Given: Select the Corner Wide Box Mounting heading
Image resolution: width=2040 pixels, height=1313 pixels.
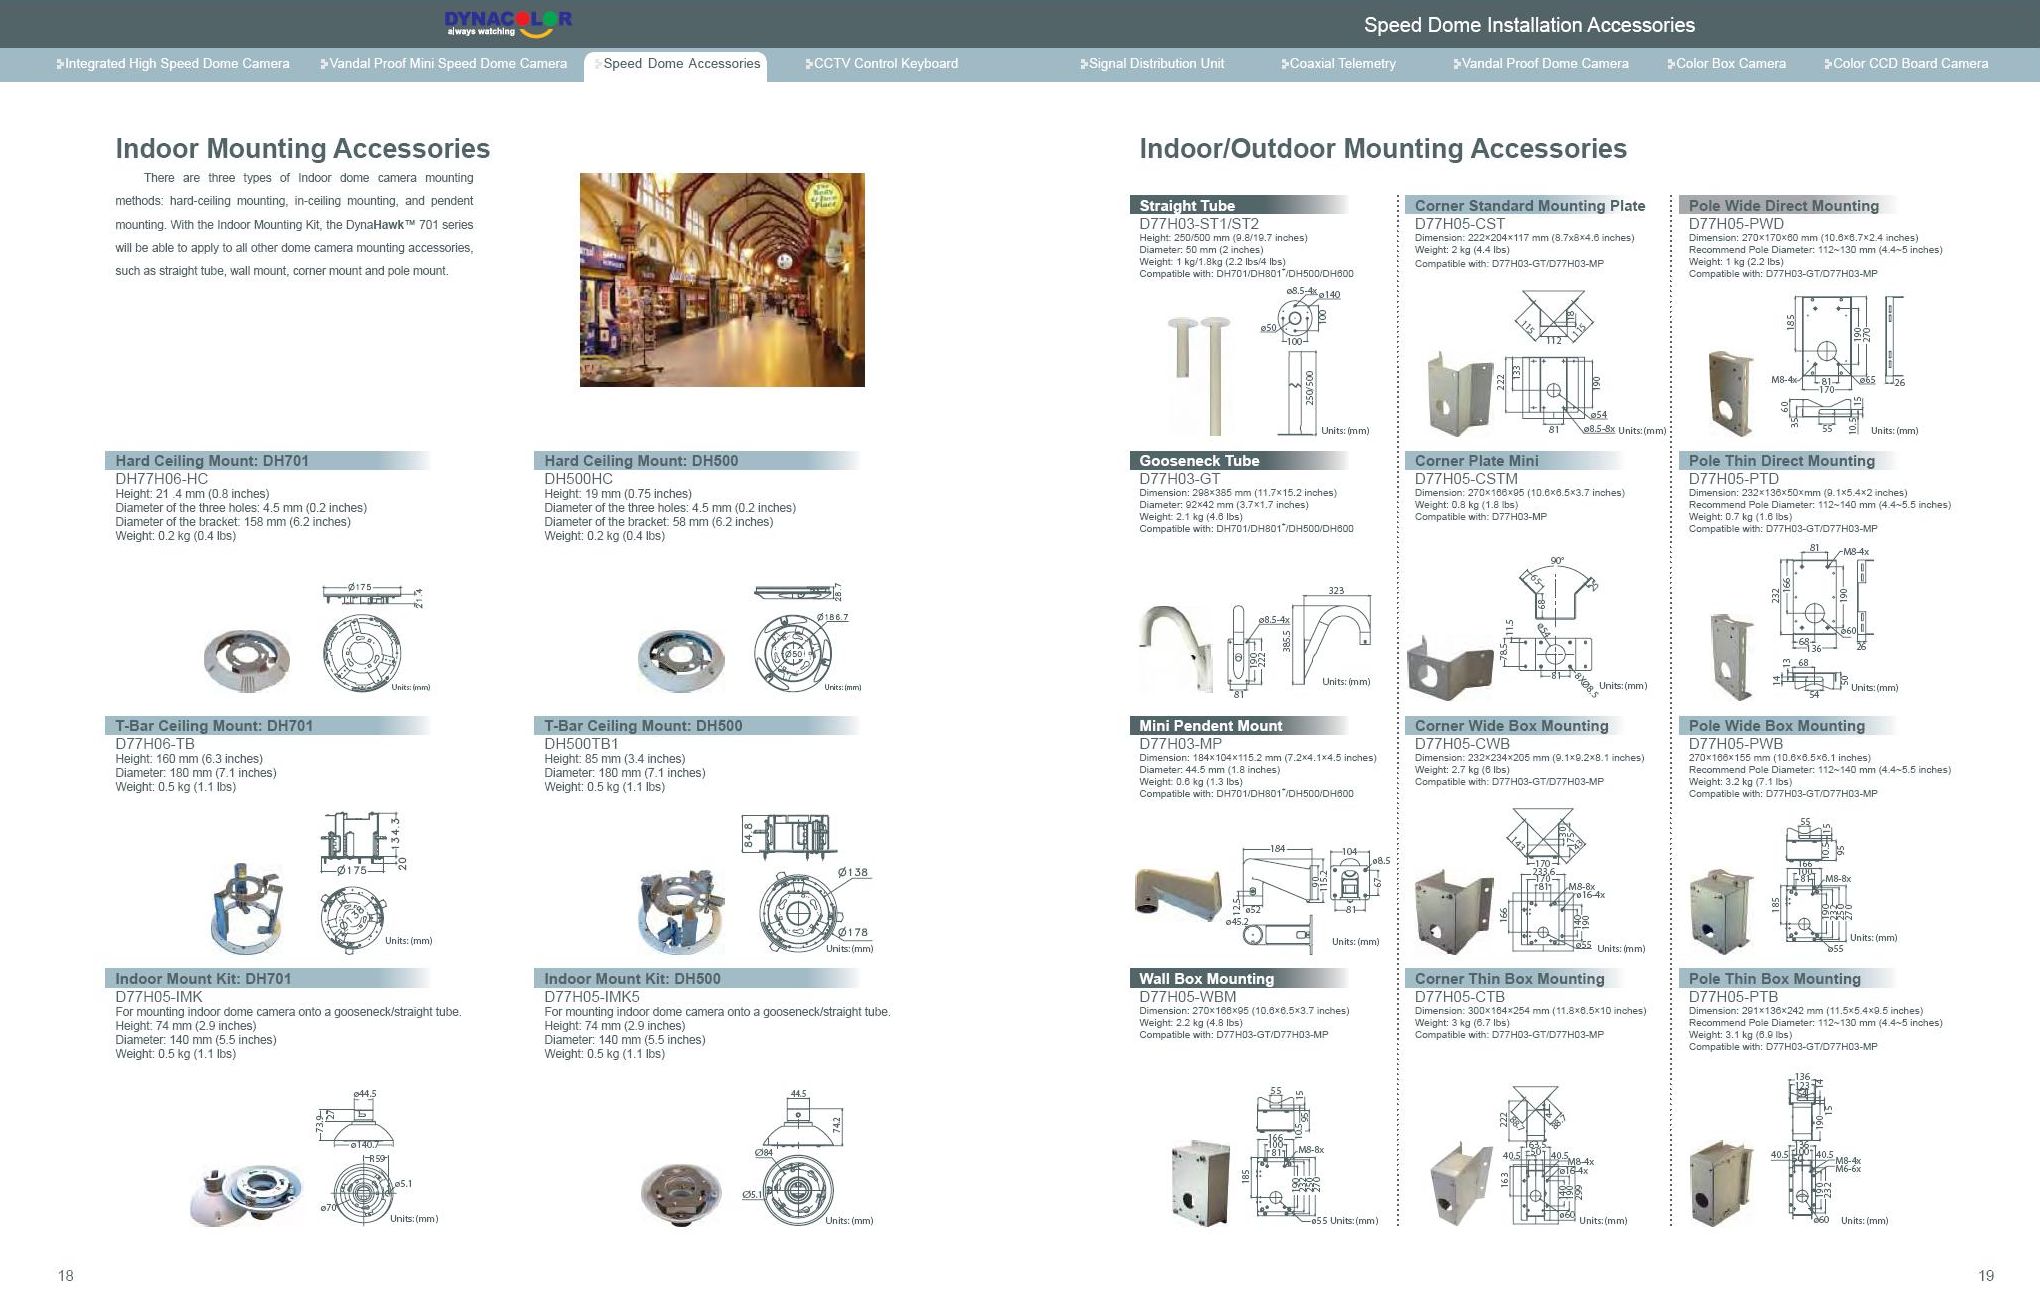Looking at the screenshot, I should (1511, 726).
